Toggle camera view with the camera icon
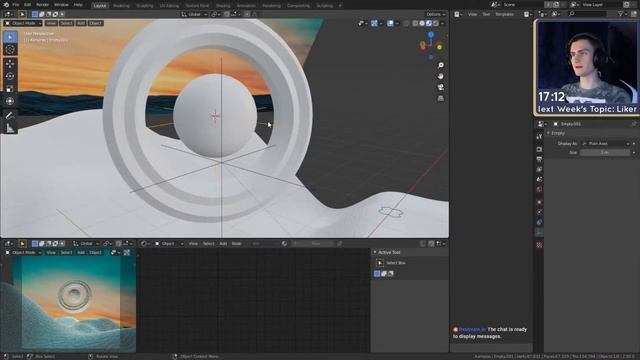The width and height of the screenshot is (640, 360). [441, 87]
